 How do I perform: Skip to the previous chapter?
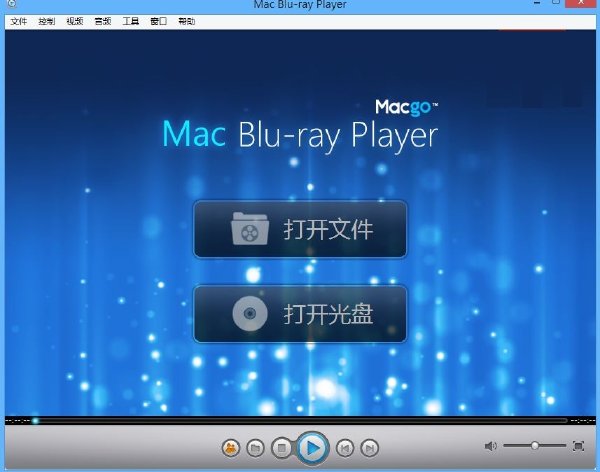click(x=345, y=448)
